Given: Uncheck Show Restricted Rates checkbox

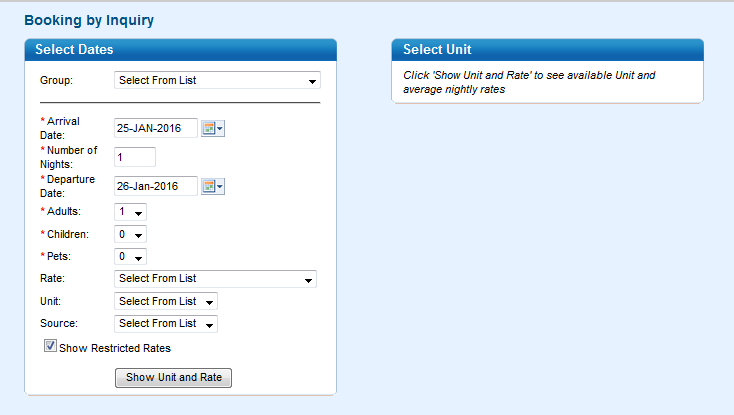Looking at the screenshot, I should click(50, 346).
